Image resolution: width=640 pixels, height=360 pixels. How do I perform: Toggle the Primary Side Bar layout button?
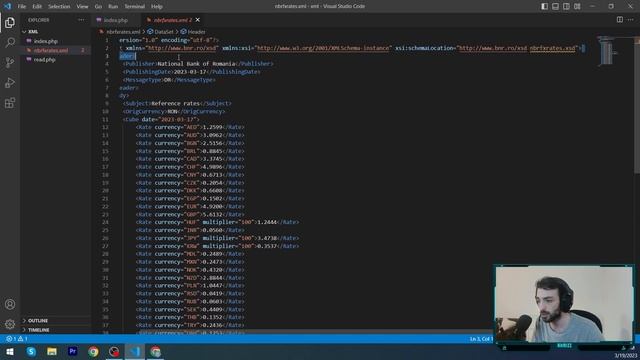pyautogui.click(x=544, y=6)
